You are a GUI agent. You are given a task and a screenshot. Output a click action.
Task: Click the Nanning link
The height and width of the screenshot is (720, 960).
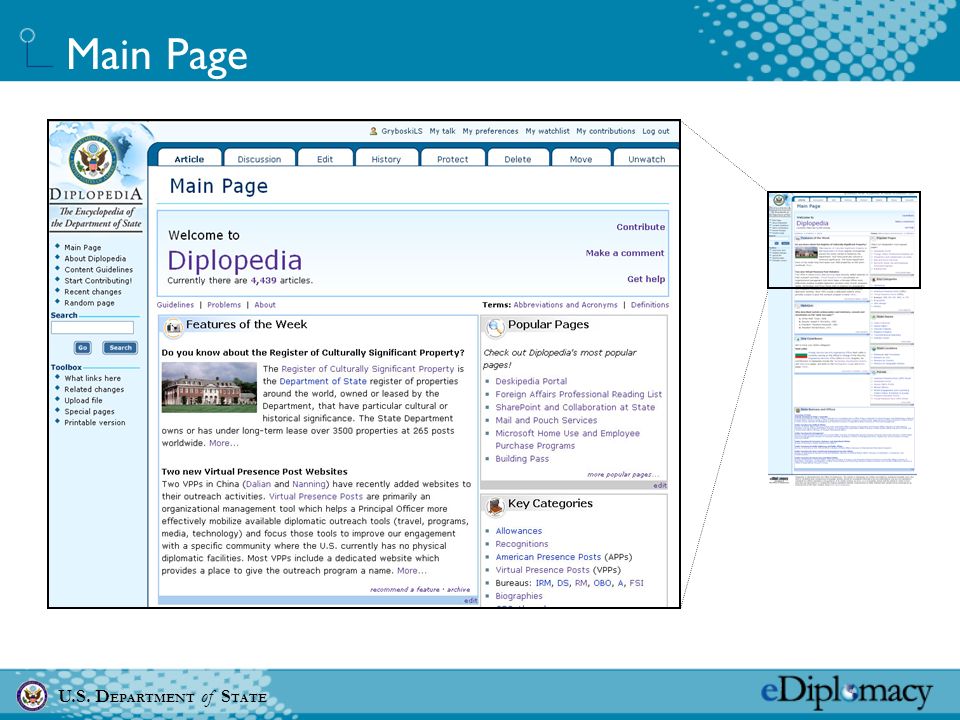pyautogui.click(x=309, y=484)
